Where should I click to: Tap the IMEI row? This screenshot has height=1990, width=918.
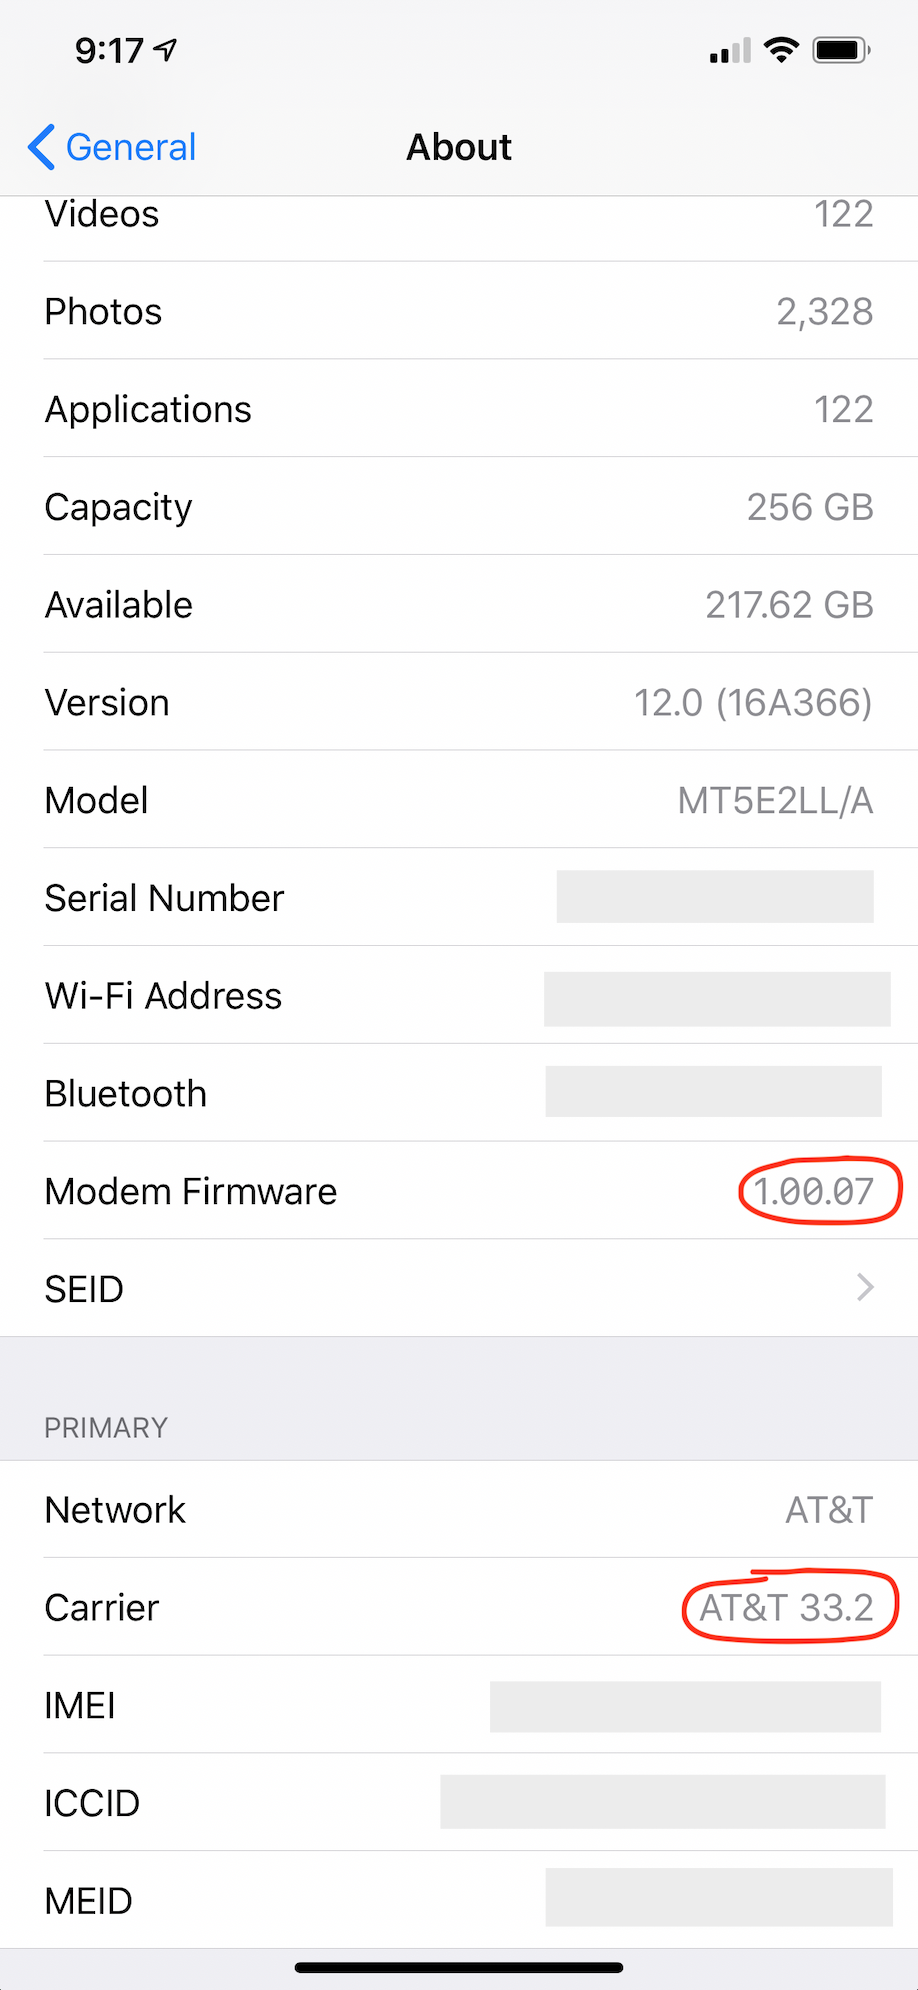459,1705
